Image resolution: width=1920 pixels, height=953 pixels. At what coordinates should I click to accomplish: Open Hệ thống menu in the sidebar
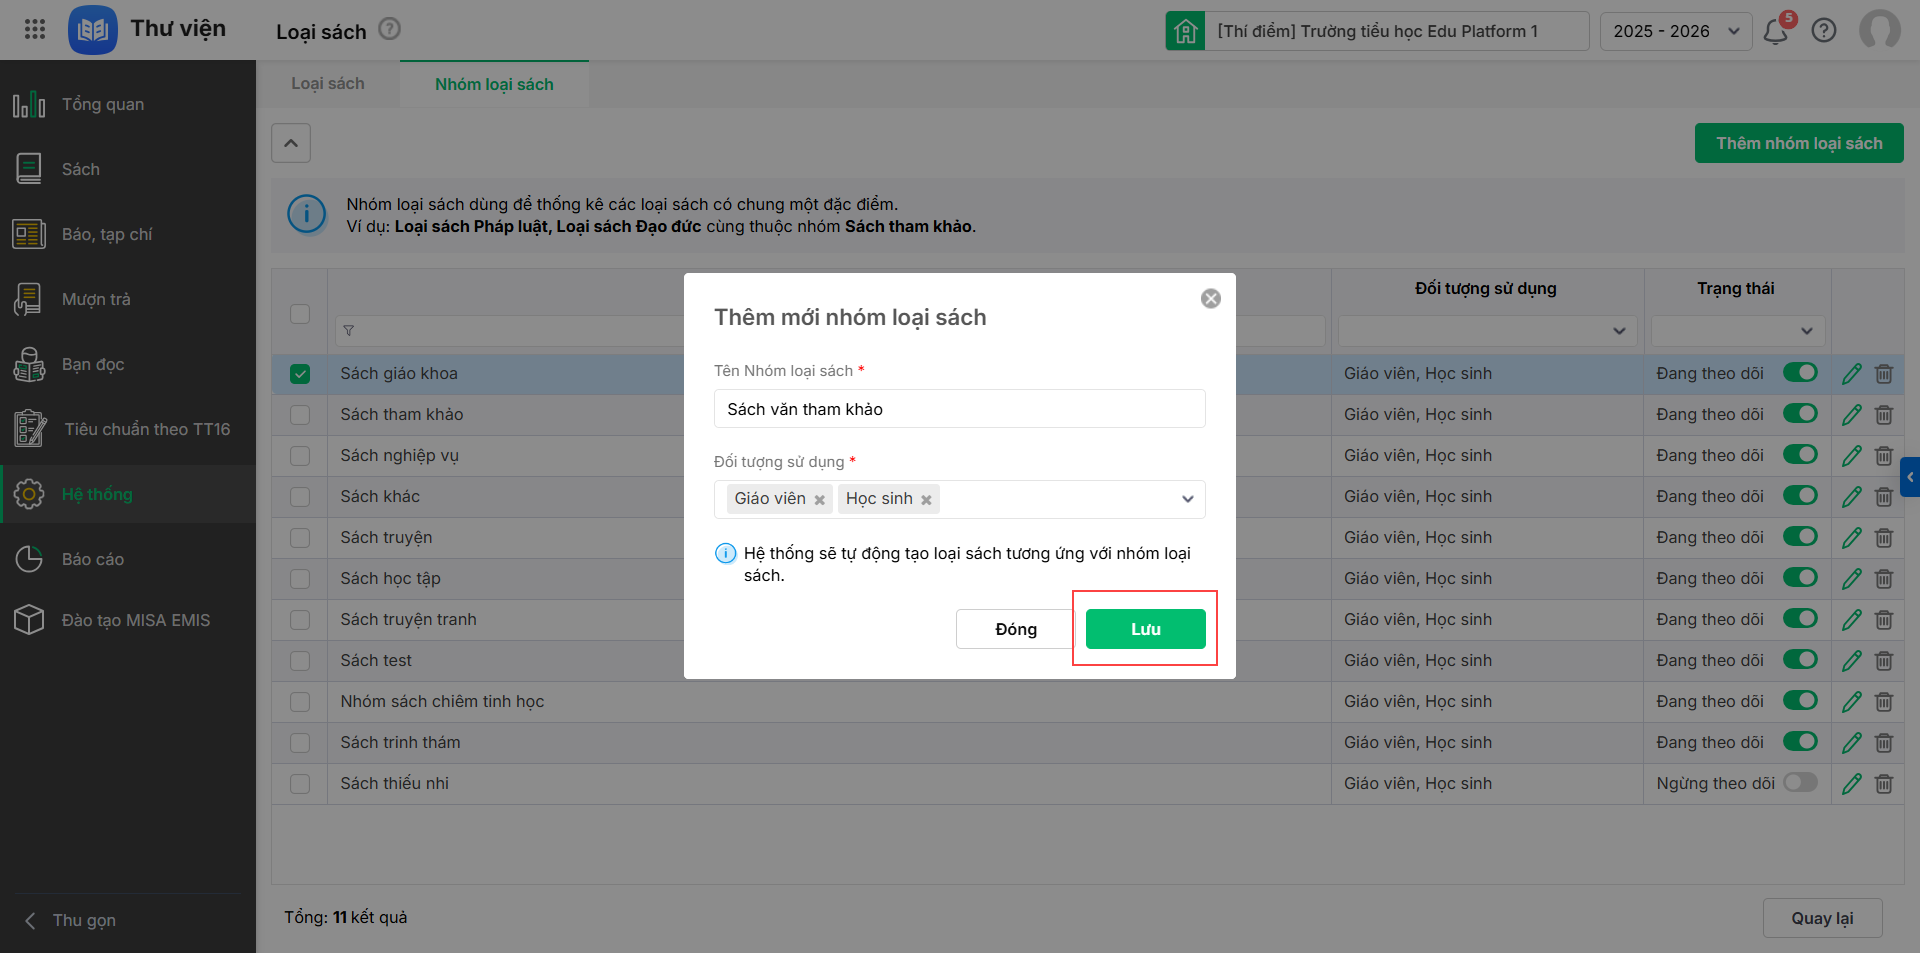96,494
